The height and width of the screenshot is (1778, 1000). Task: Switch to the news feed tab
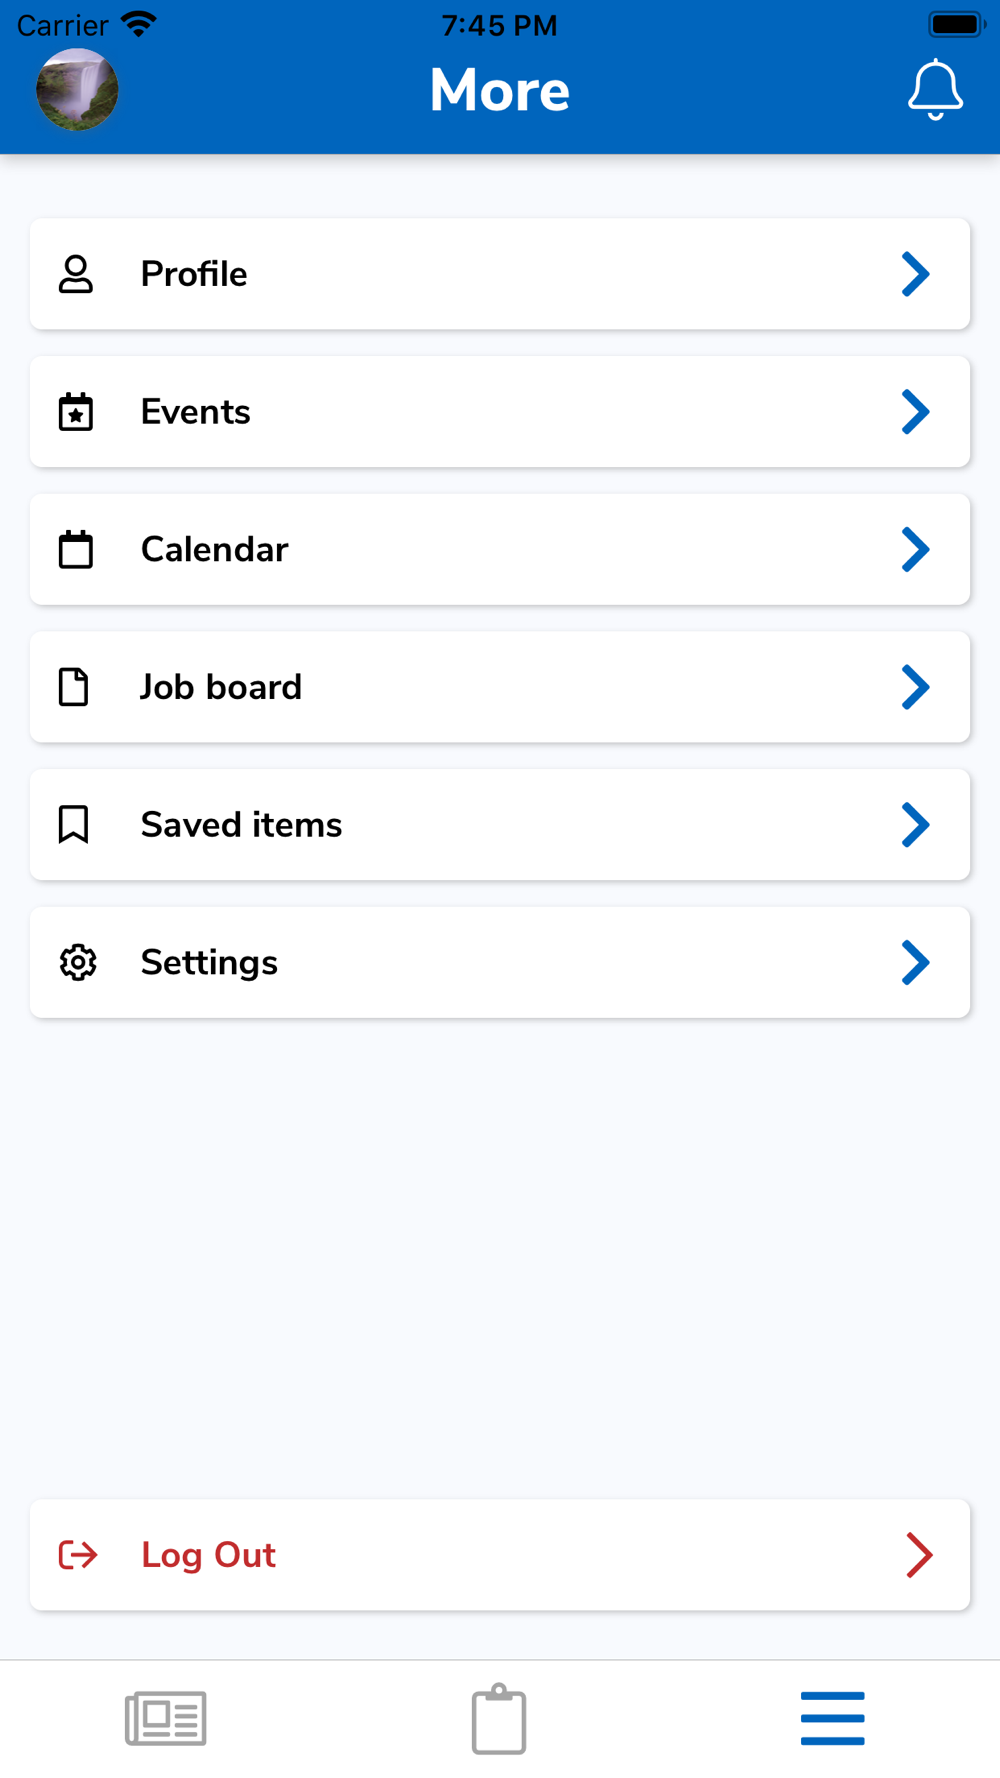pos(166,1718)
